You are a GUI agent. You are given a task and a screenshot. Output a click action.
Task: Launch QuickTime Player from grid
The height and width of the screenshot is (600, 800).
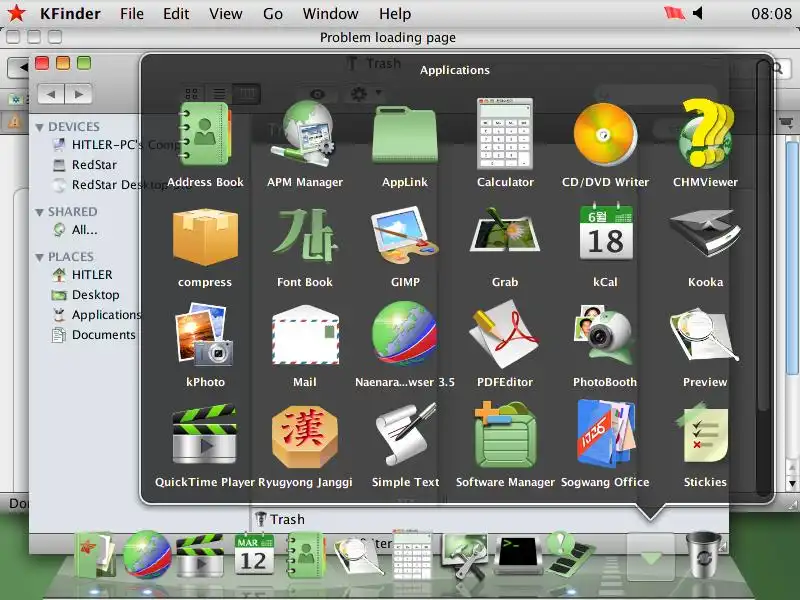[205, 435]
